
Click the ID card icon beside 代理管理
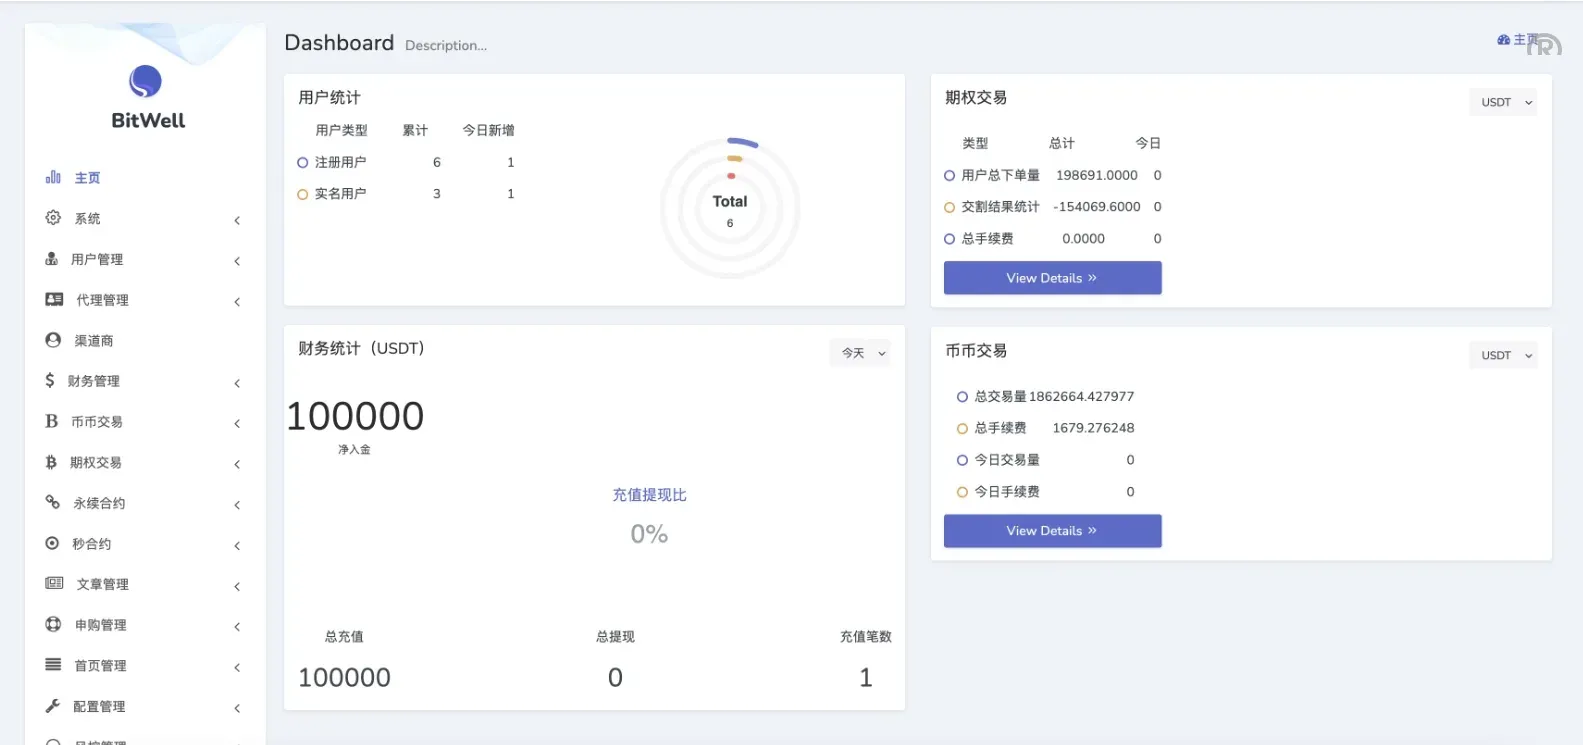tap(54, 299)
